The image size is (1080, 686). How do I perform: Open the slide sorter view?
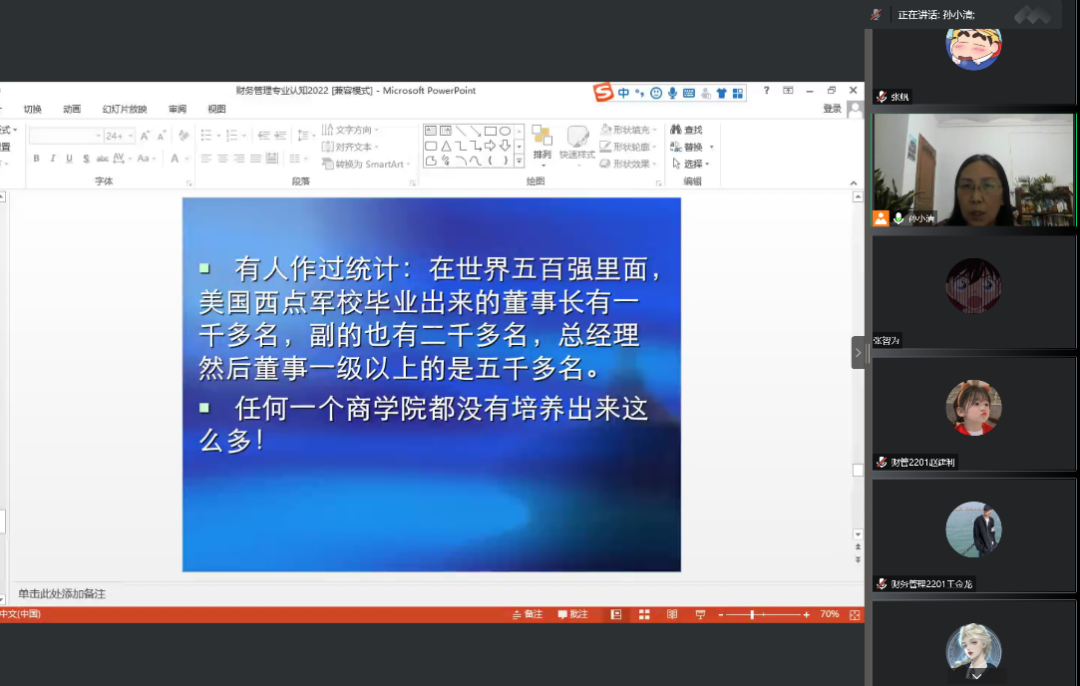tap(645, 614)
